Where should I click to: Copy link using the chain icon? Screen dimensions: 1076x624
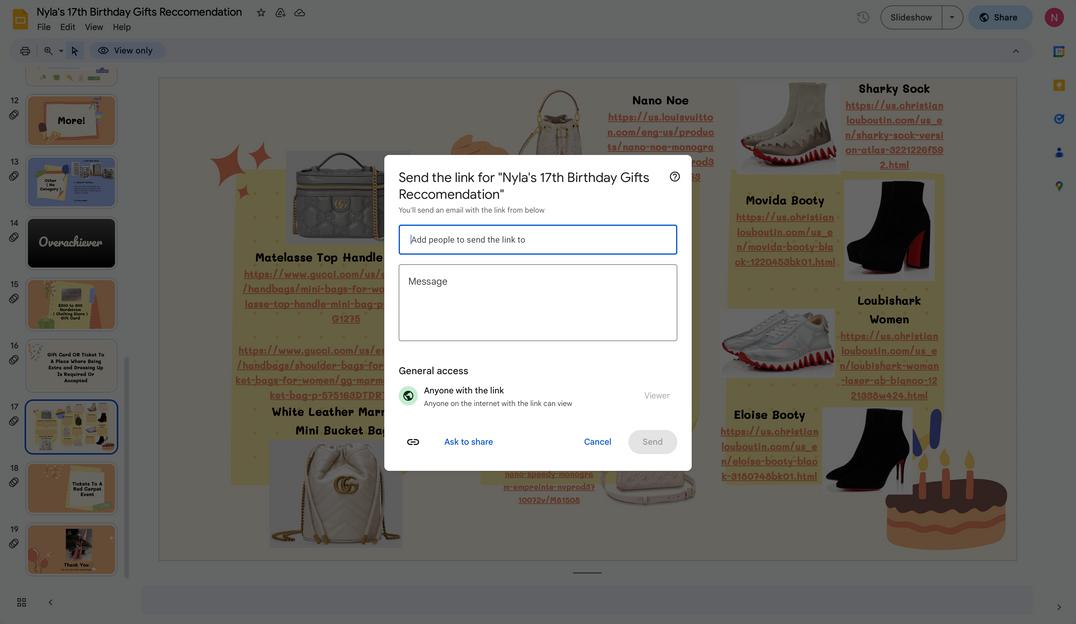(413, 442)
